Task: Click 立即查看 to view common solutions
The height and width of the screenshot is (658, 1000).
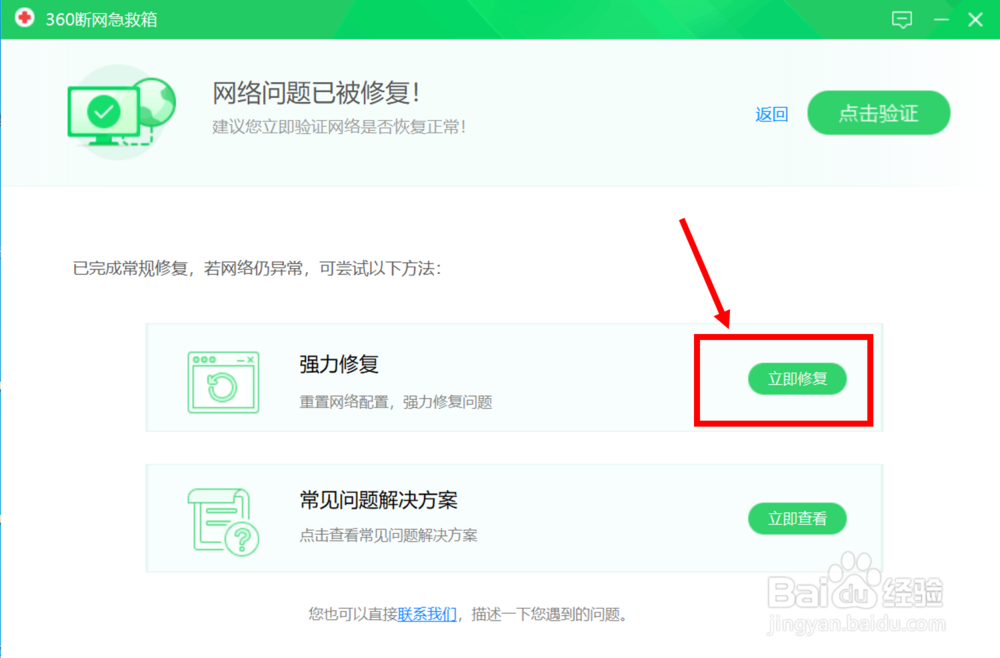Action: [x=797, y=519]
